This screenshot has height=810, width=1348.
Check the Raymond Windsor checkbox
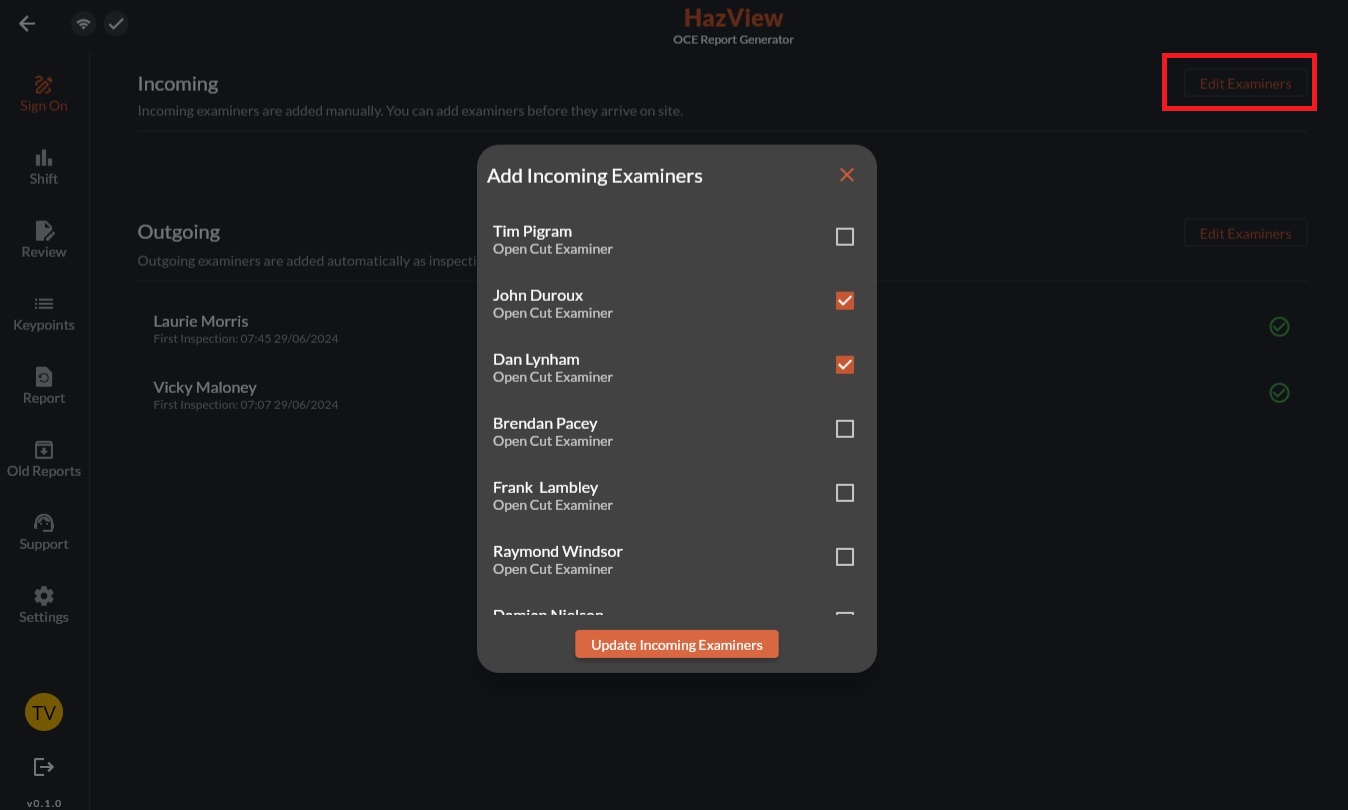tap(845, 557)
